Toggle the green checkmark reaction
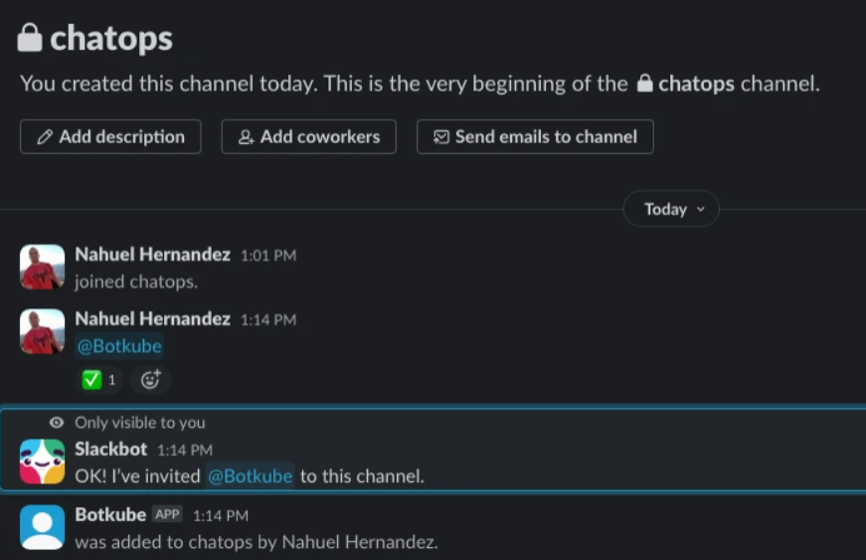The image size is (866, 560). 99,380
